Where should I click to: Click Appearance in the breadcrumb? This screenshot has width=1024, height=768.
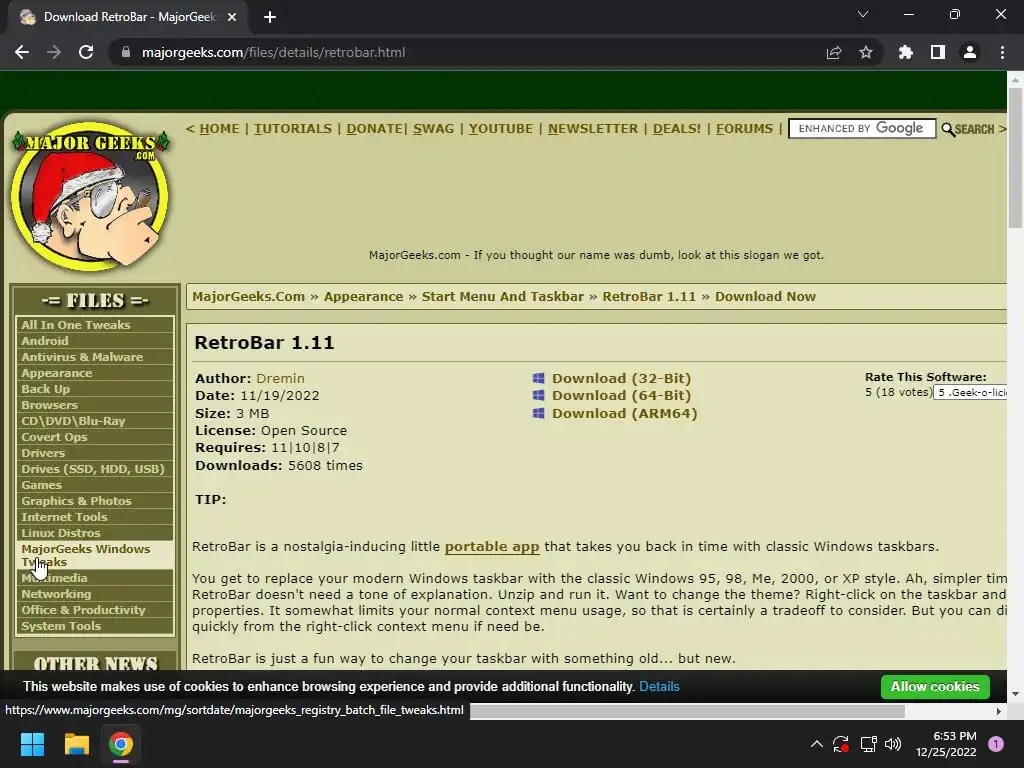point(363,296)
